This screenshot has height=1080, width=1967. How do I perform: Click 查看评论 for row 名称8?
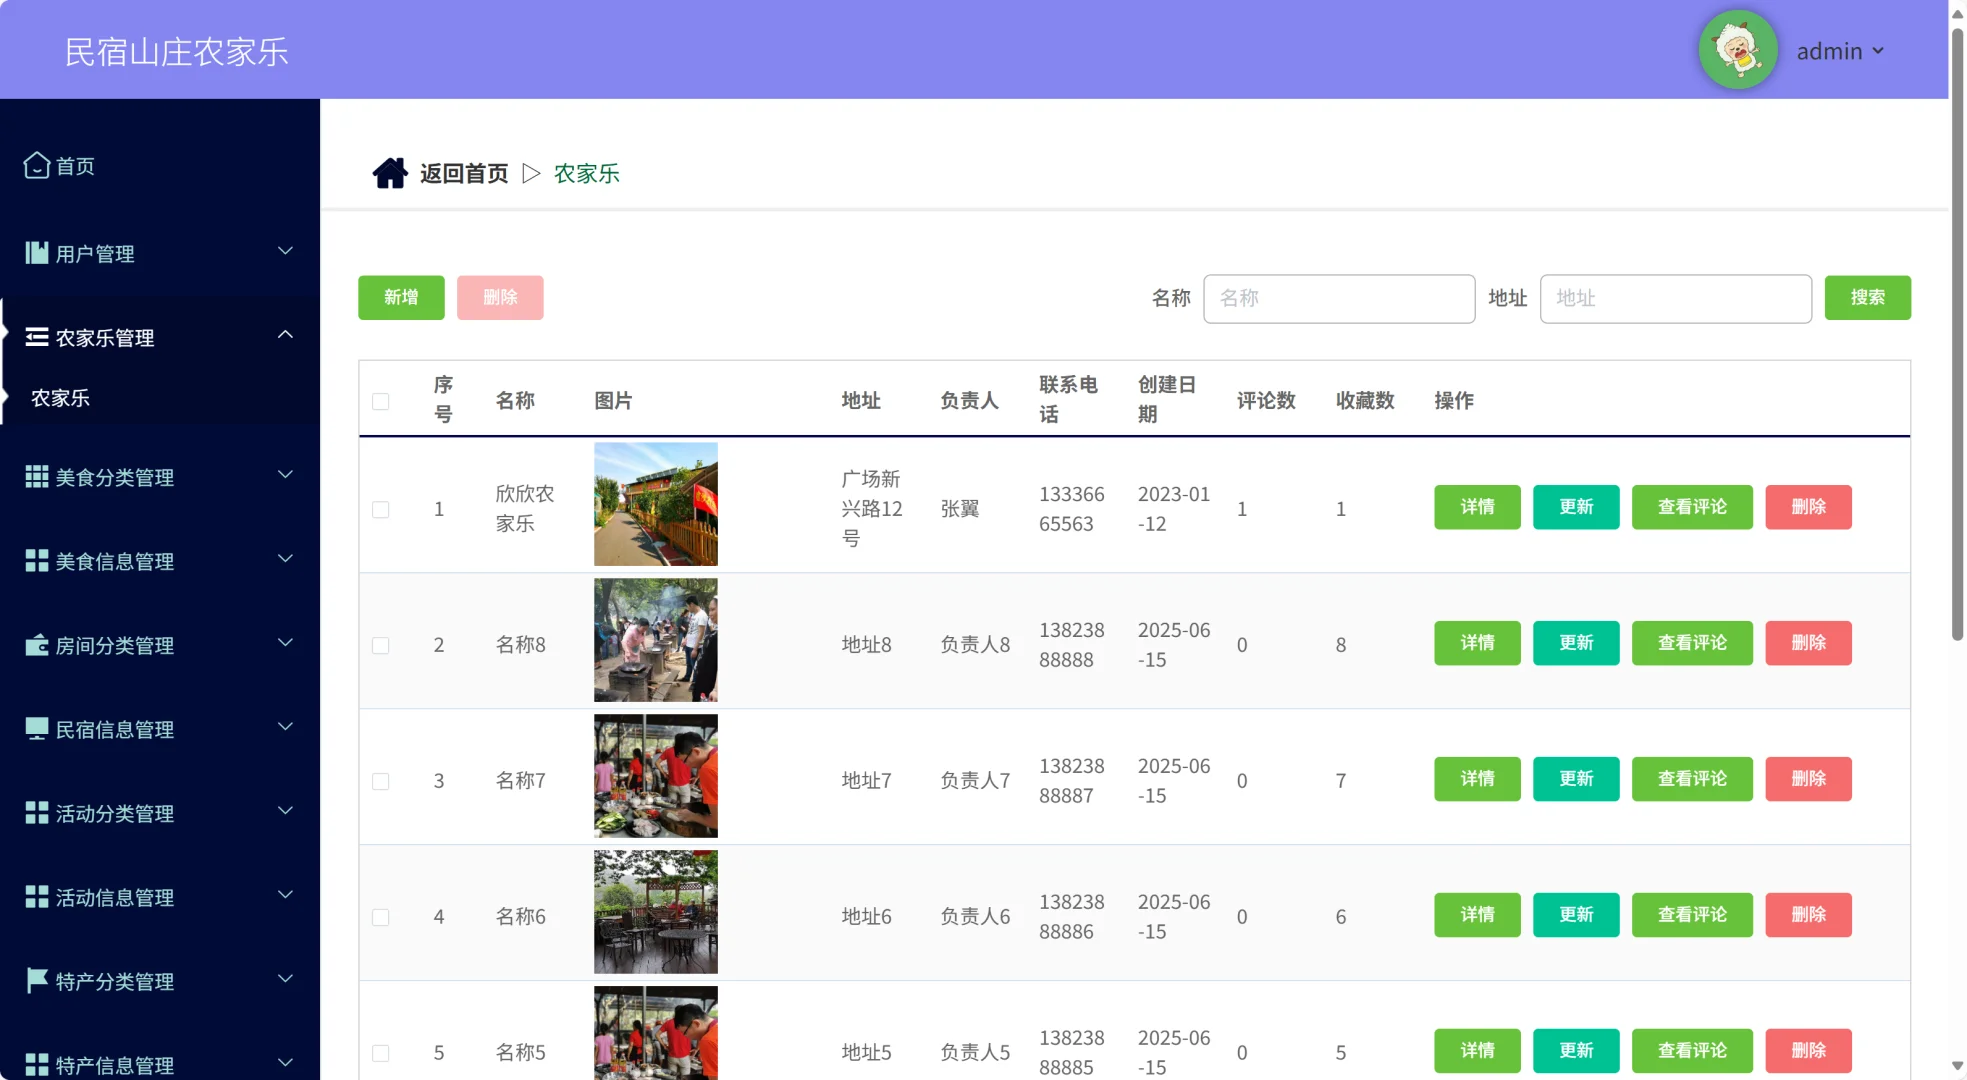coord(1692,643)
